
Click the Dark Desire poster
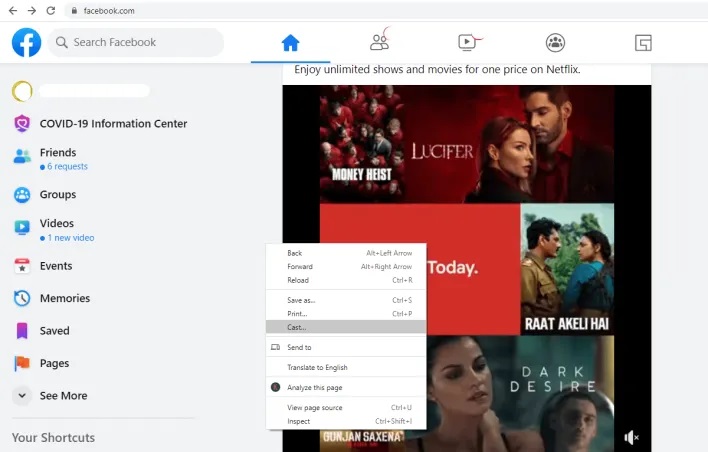[520, 393]
